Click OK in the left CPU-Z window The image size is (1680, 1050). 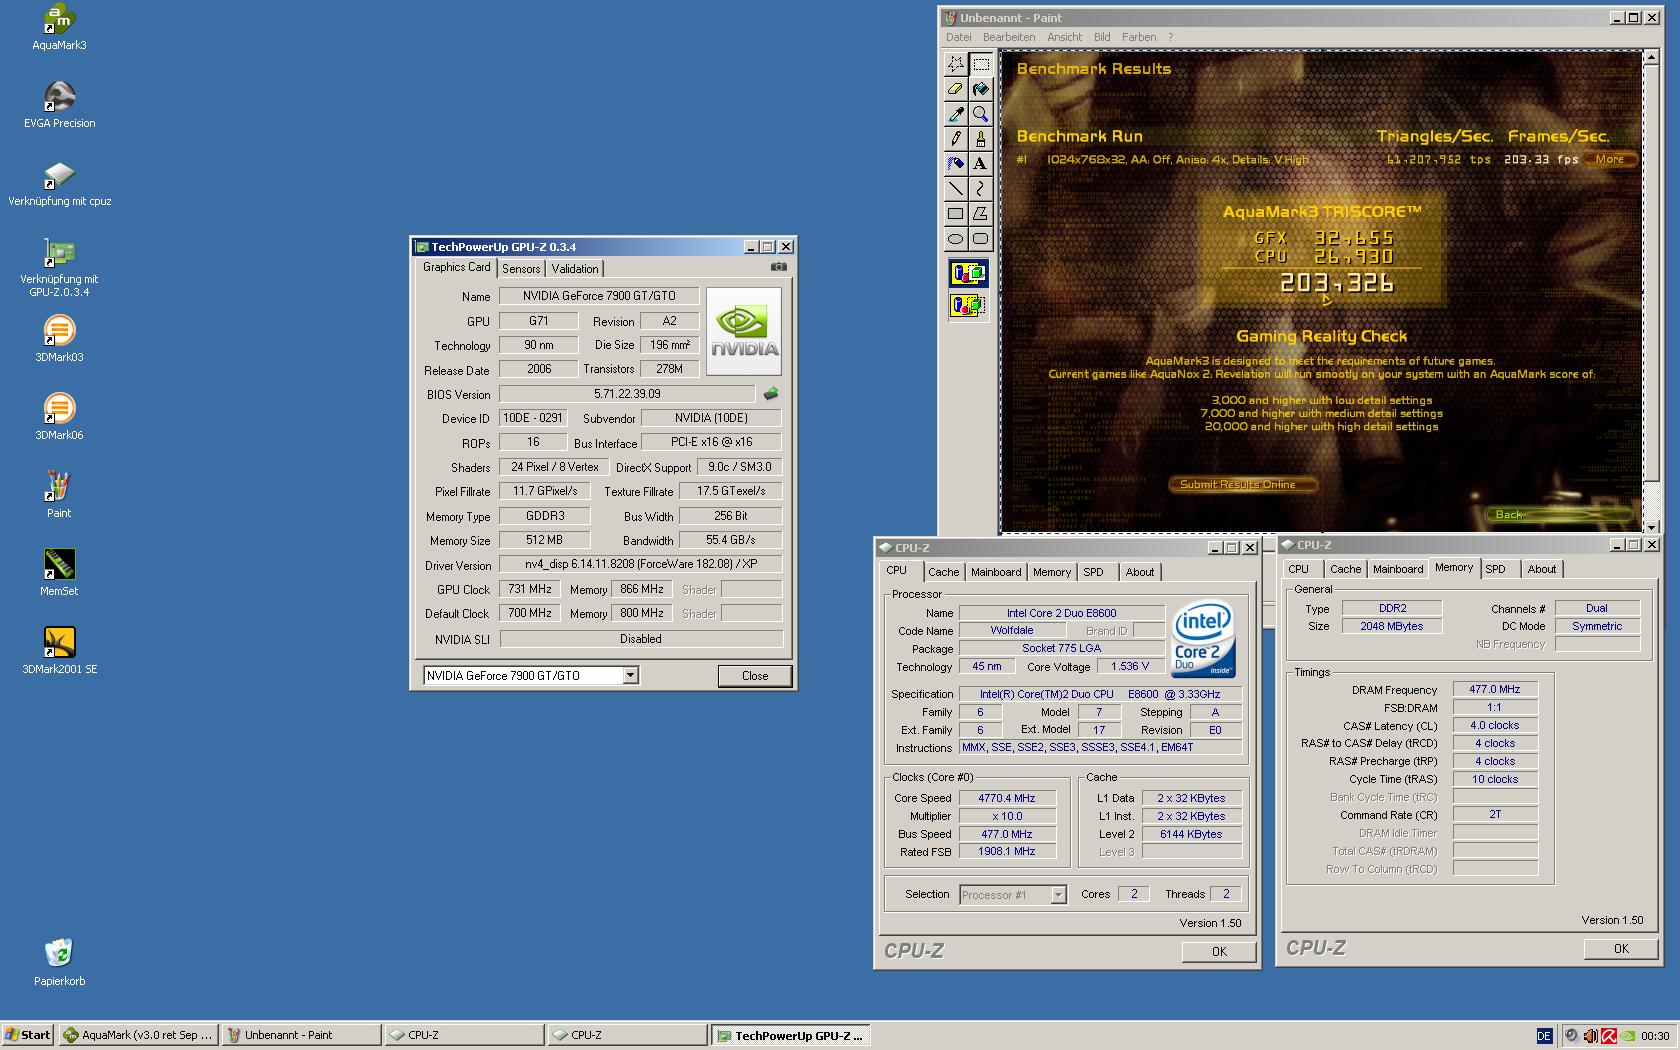point(1219,952)
